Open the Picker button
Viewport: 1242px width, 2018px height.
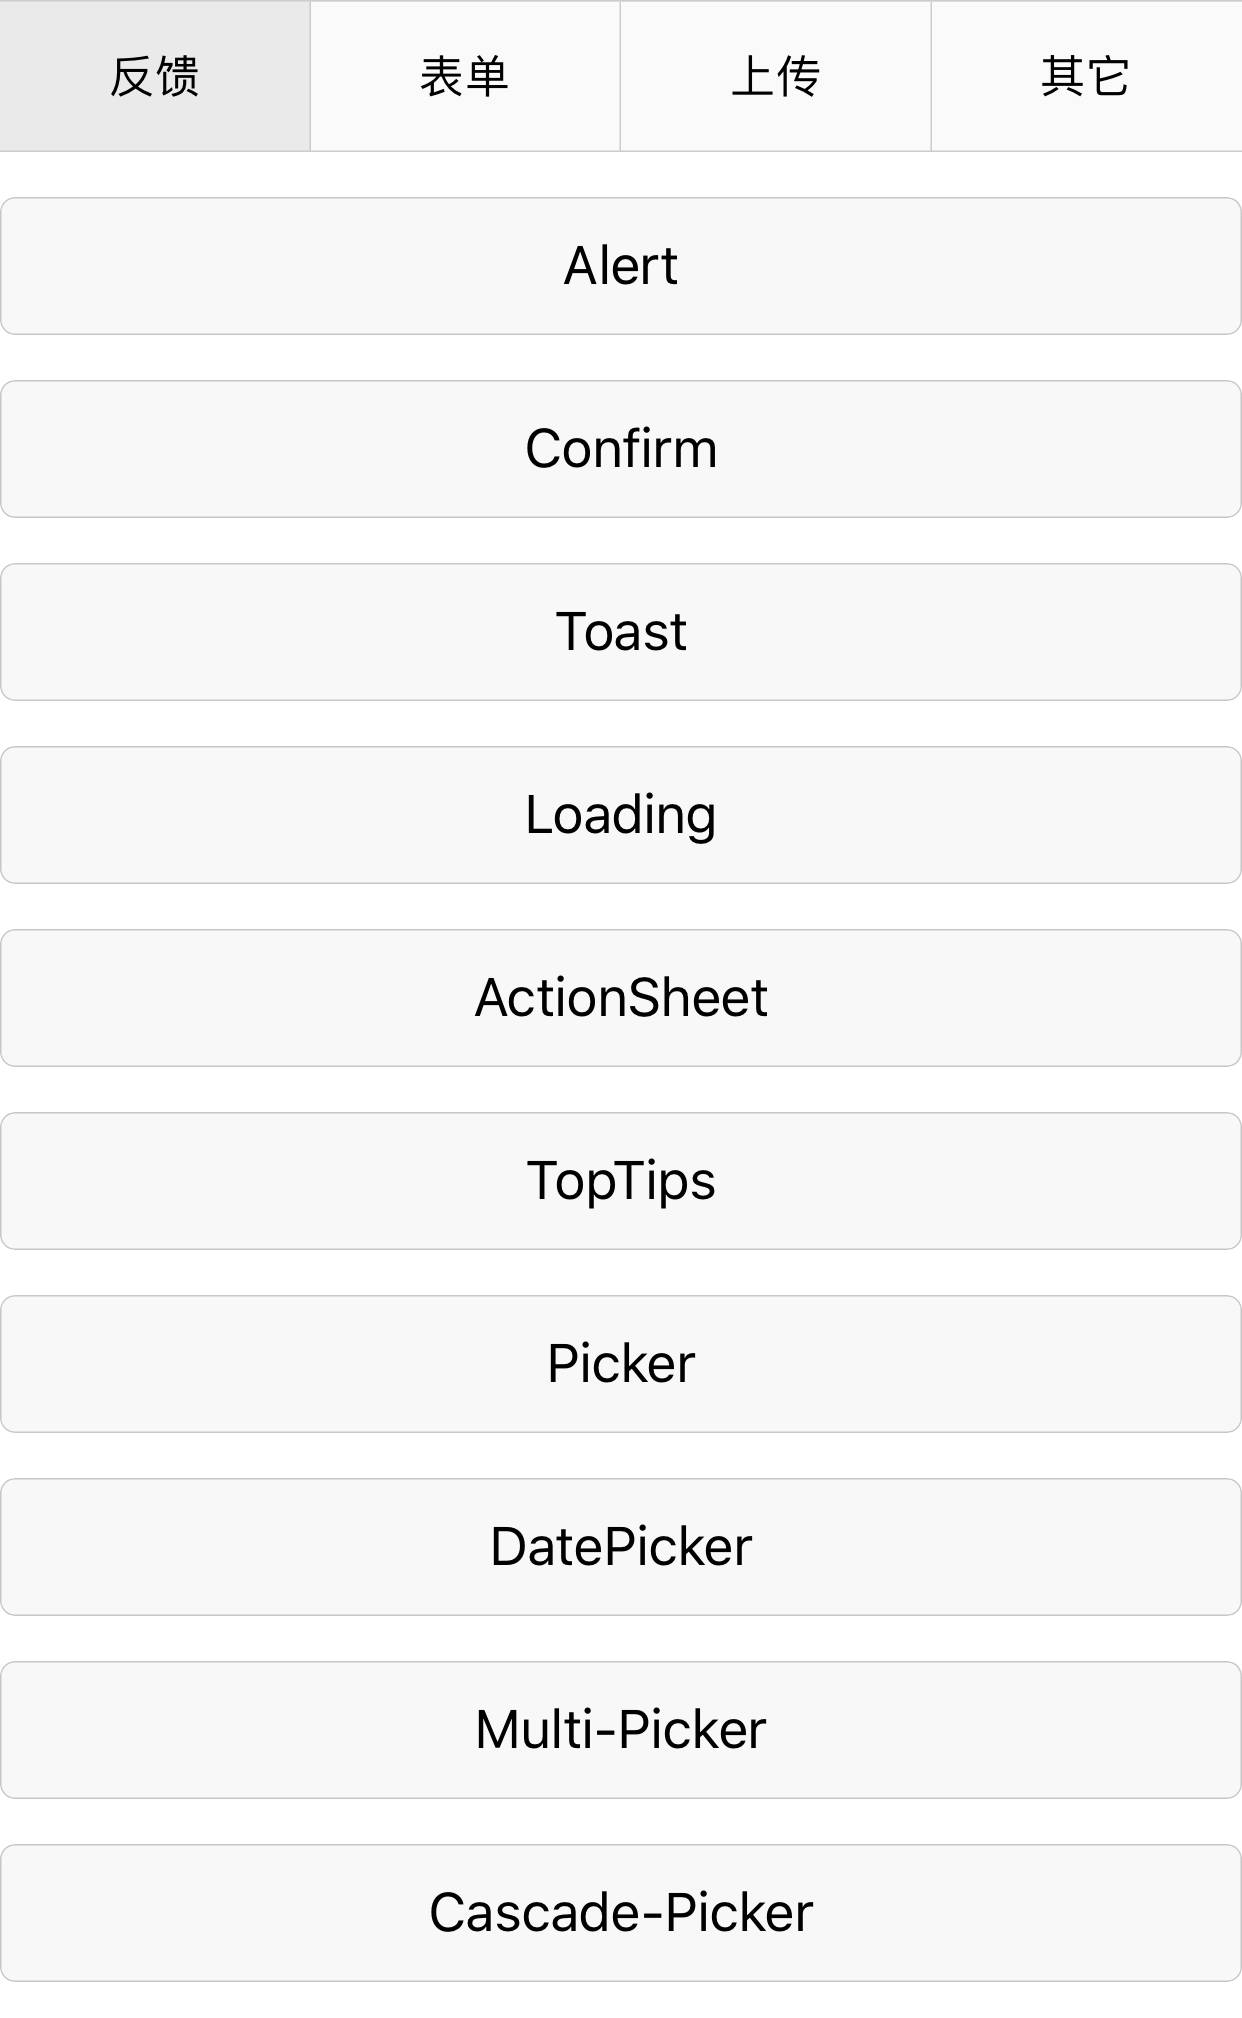tap(621, 1364)
